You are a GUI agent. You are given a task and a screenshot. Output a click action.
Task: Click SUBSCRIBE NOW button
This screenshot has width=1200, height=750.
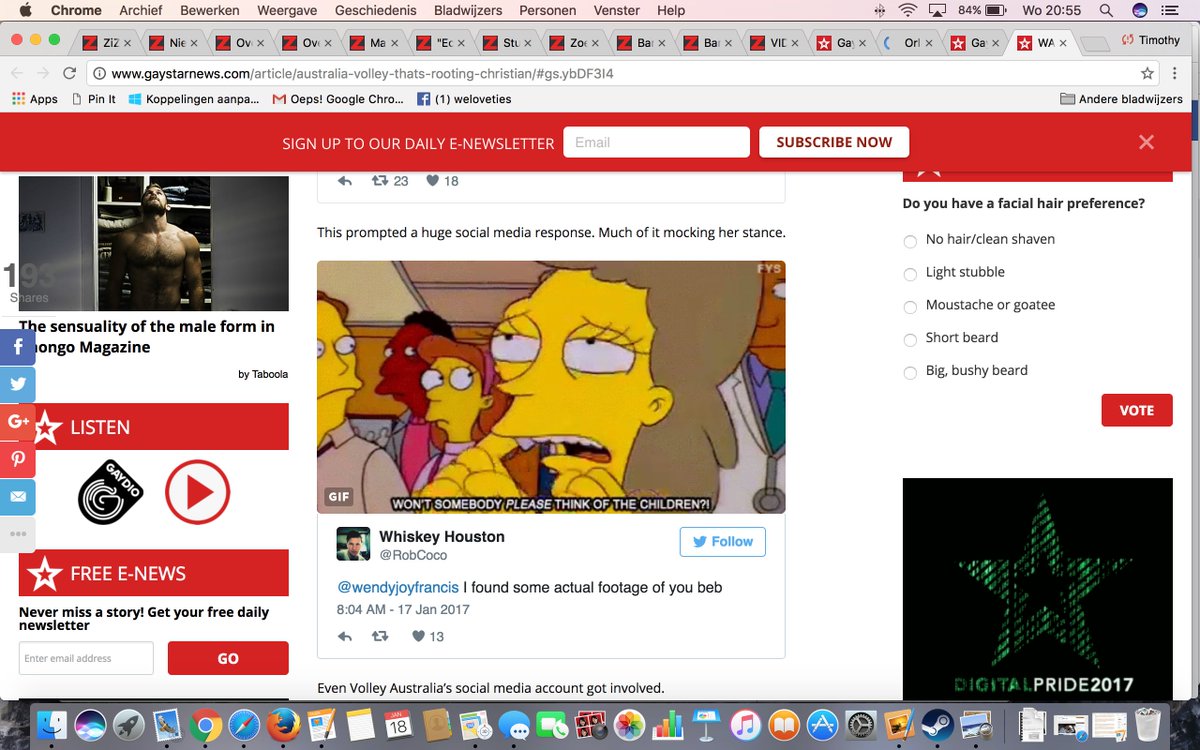[834, 142]
